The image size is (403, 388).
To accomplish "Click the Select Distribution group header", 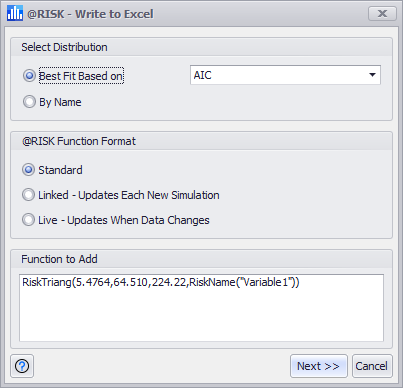I will [x=64, y=47].
